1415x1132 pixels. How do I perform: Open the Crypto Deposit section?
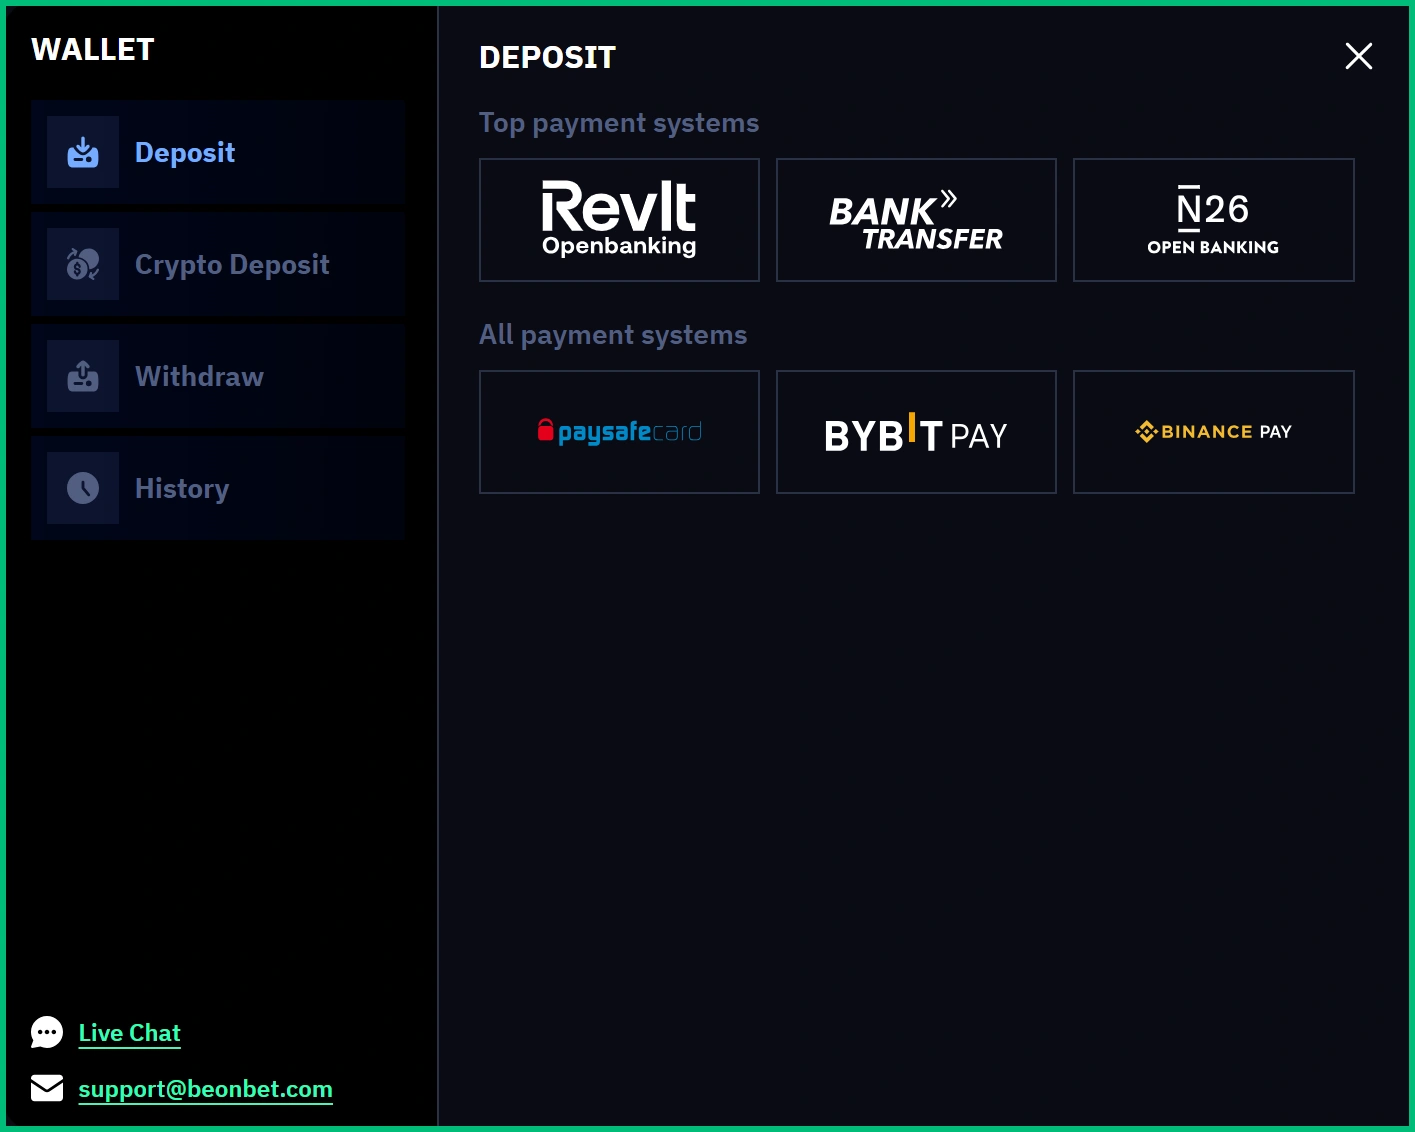coord(218,264)
